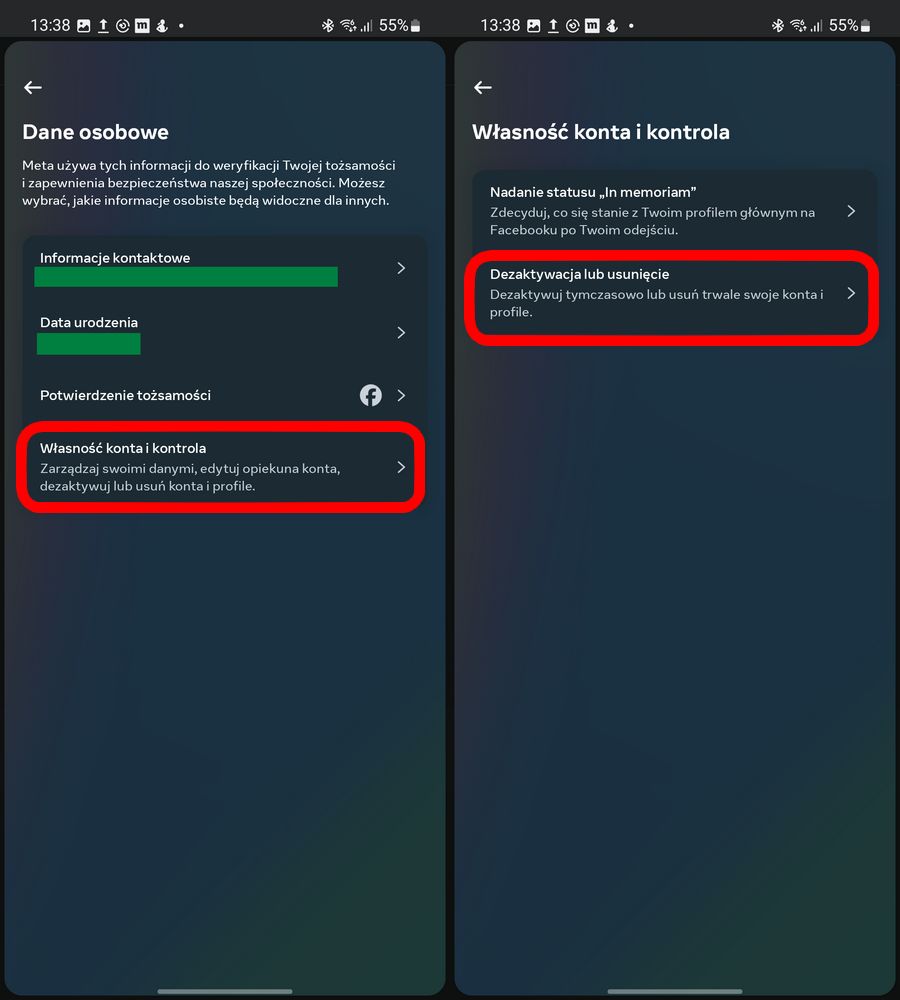Tap the upload arrow icon in left status bar
Screen dimensions: 900x1000
pyautogui.click(x=103, y=26)
